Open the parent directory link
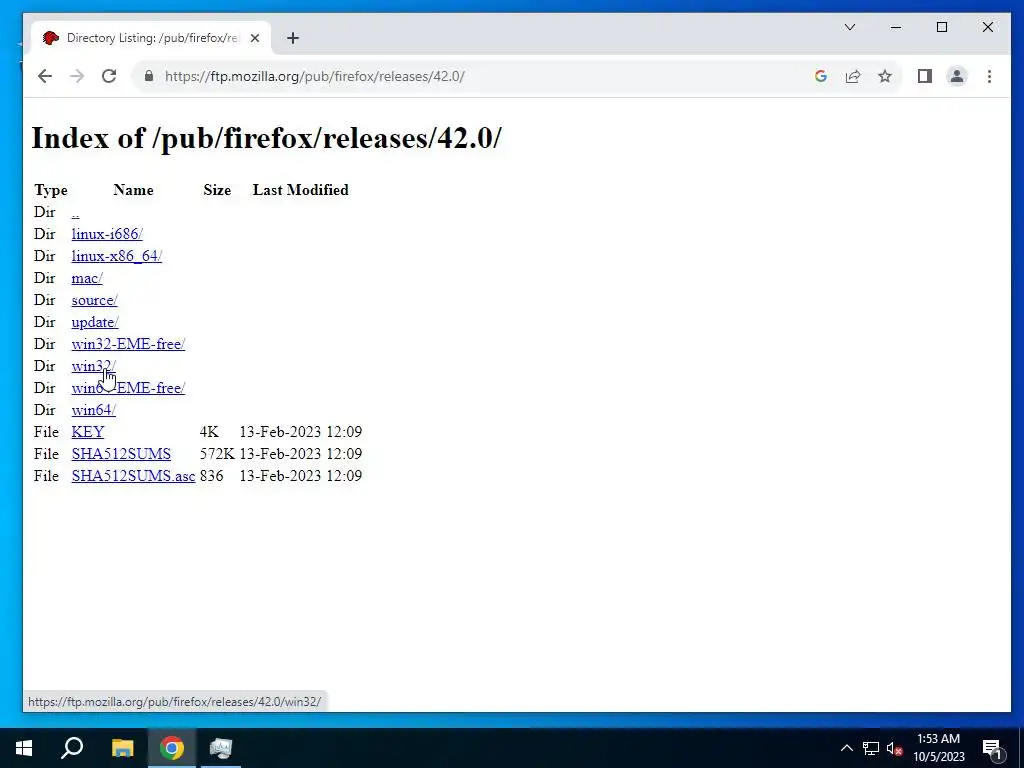The image size is (1024, 768). (x=76, y=212)
